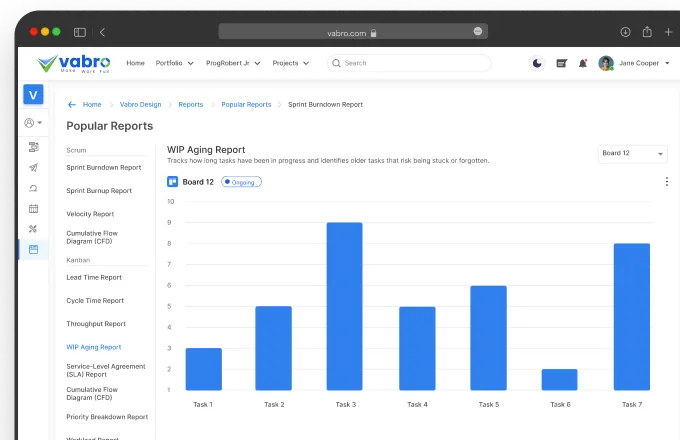Viewport: 680px width, 440px height.
Task: Click the tools icon in left sidebar
Action: 33,229
